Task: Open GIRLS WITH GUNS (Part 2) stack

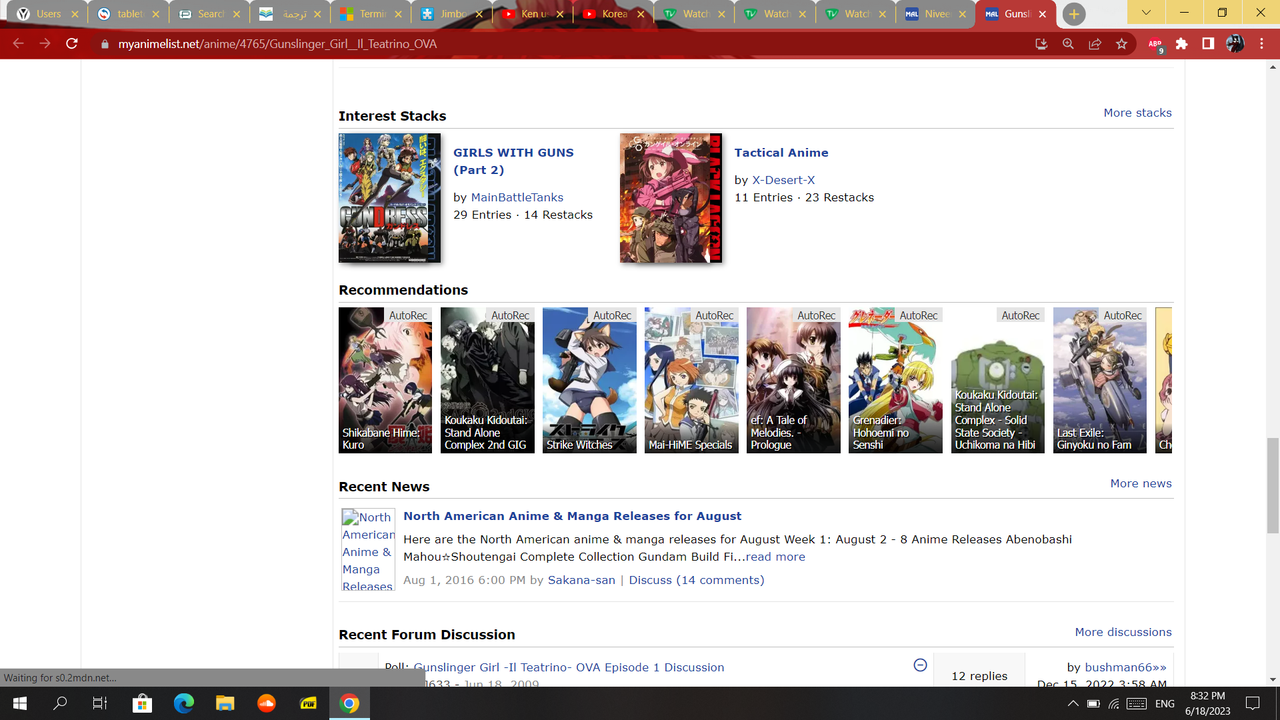Action: (513, 161)
